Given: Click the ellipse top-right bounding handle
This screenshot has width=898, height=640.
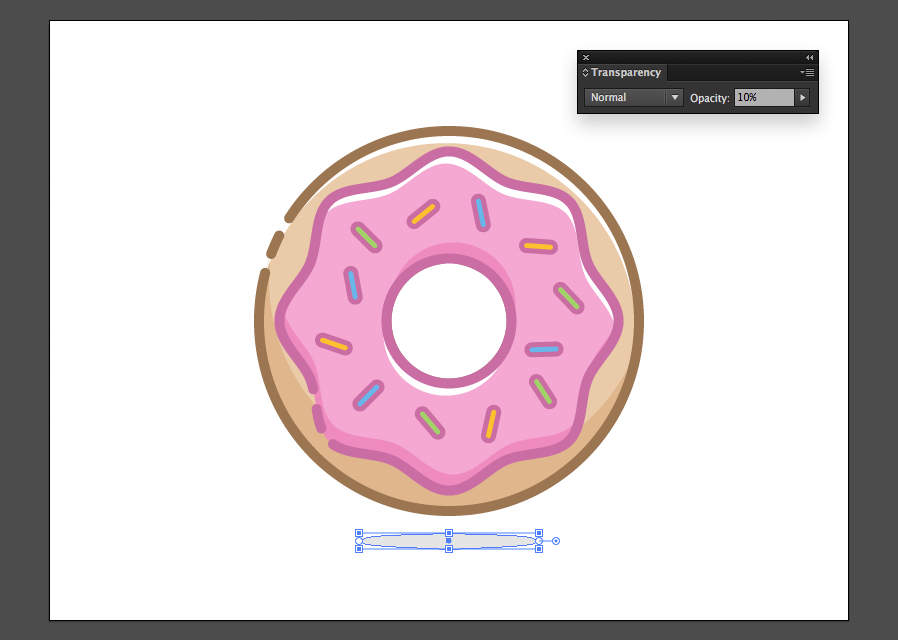Looking at the screenshot, I should click(539, 533).
